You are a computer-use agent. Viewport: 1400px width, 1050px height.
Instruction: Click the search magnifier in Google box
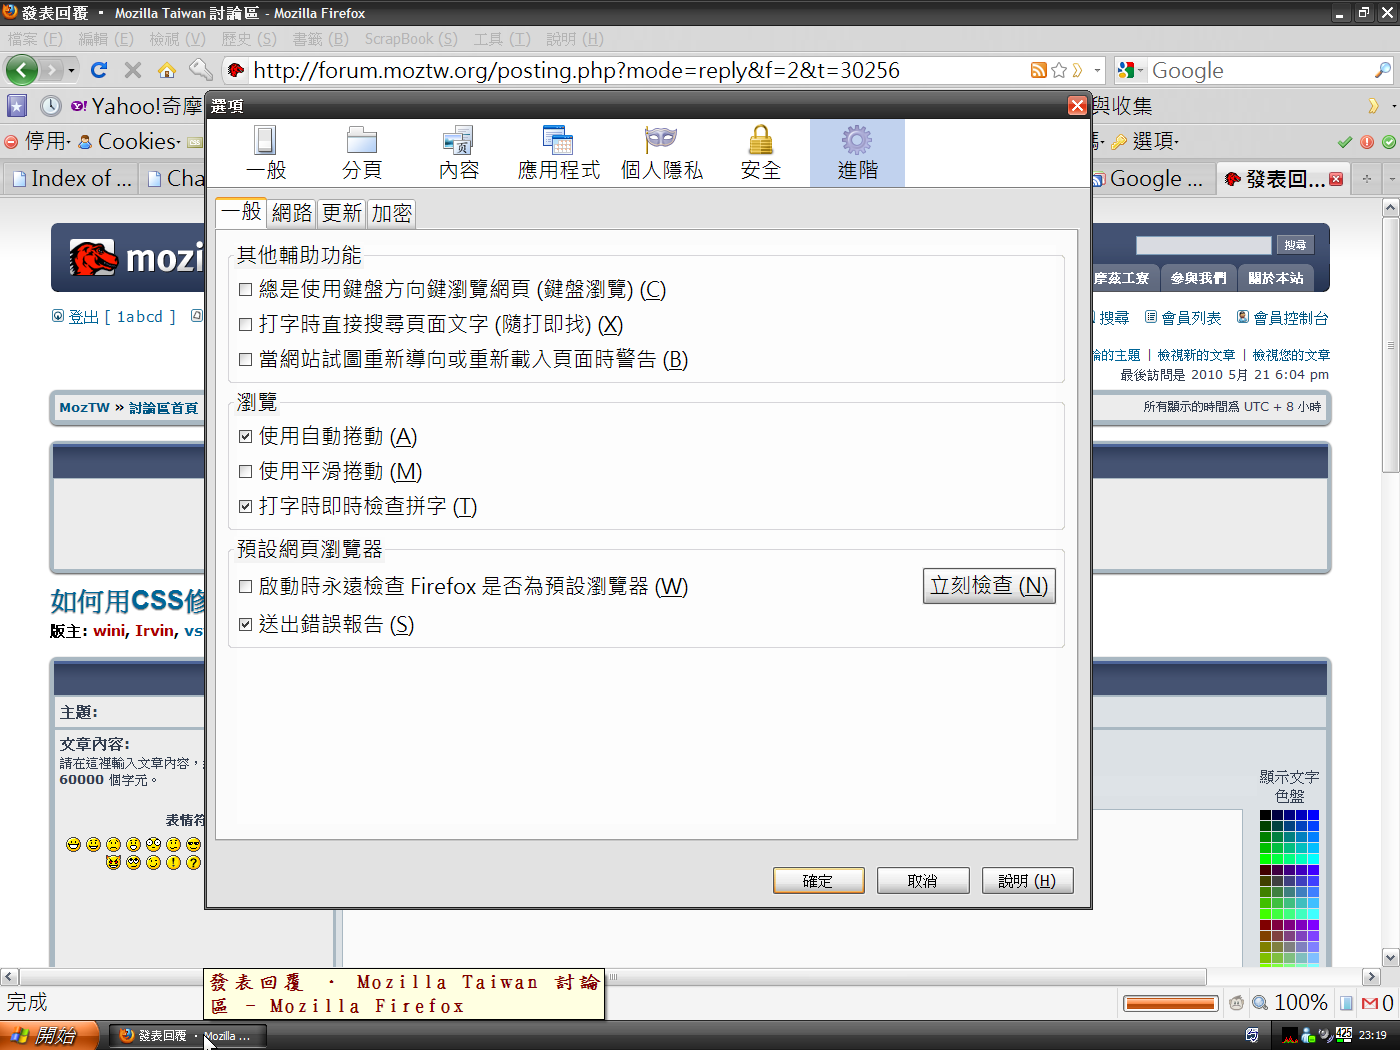coord(1382,70)
